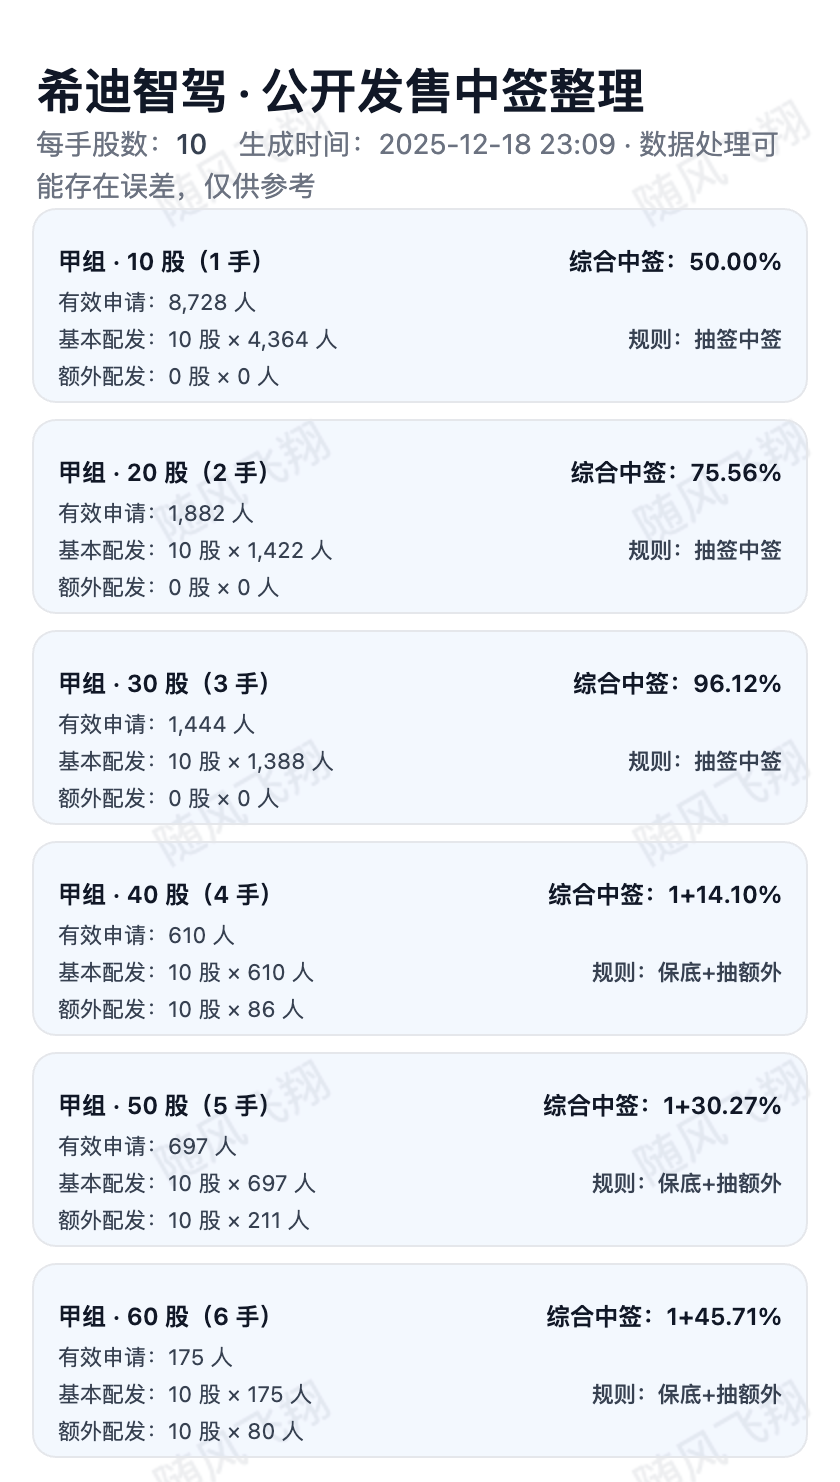Click 基本配发 10 股 × 175 人
Screen dimensions: 840x1482
tap(185, 1394)
